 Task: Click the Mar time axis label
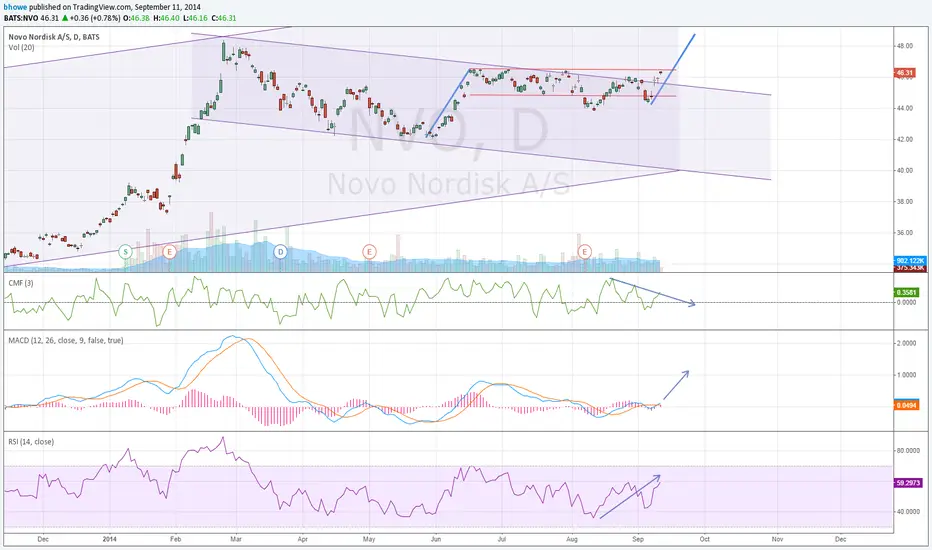coord(236,540)
